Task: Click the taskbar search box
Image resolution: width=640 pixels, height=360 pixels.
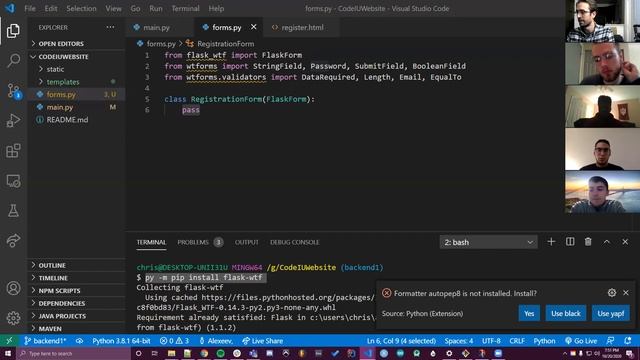Action: coord(73,353)
